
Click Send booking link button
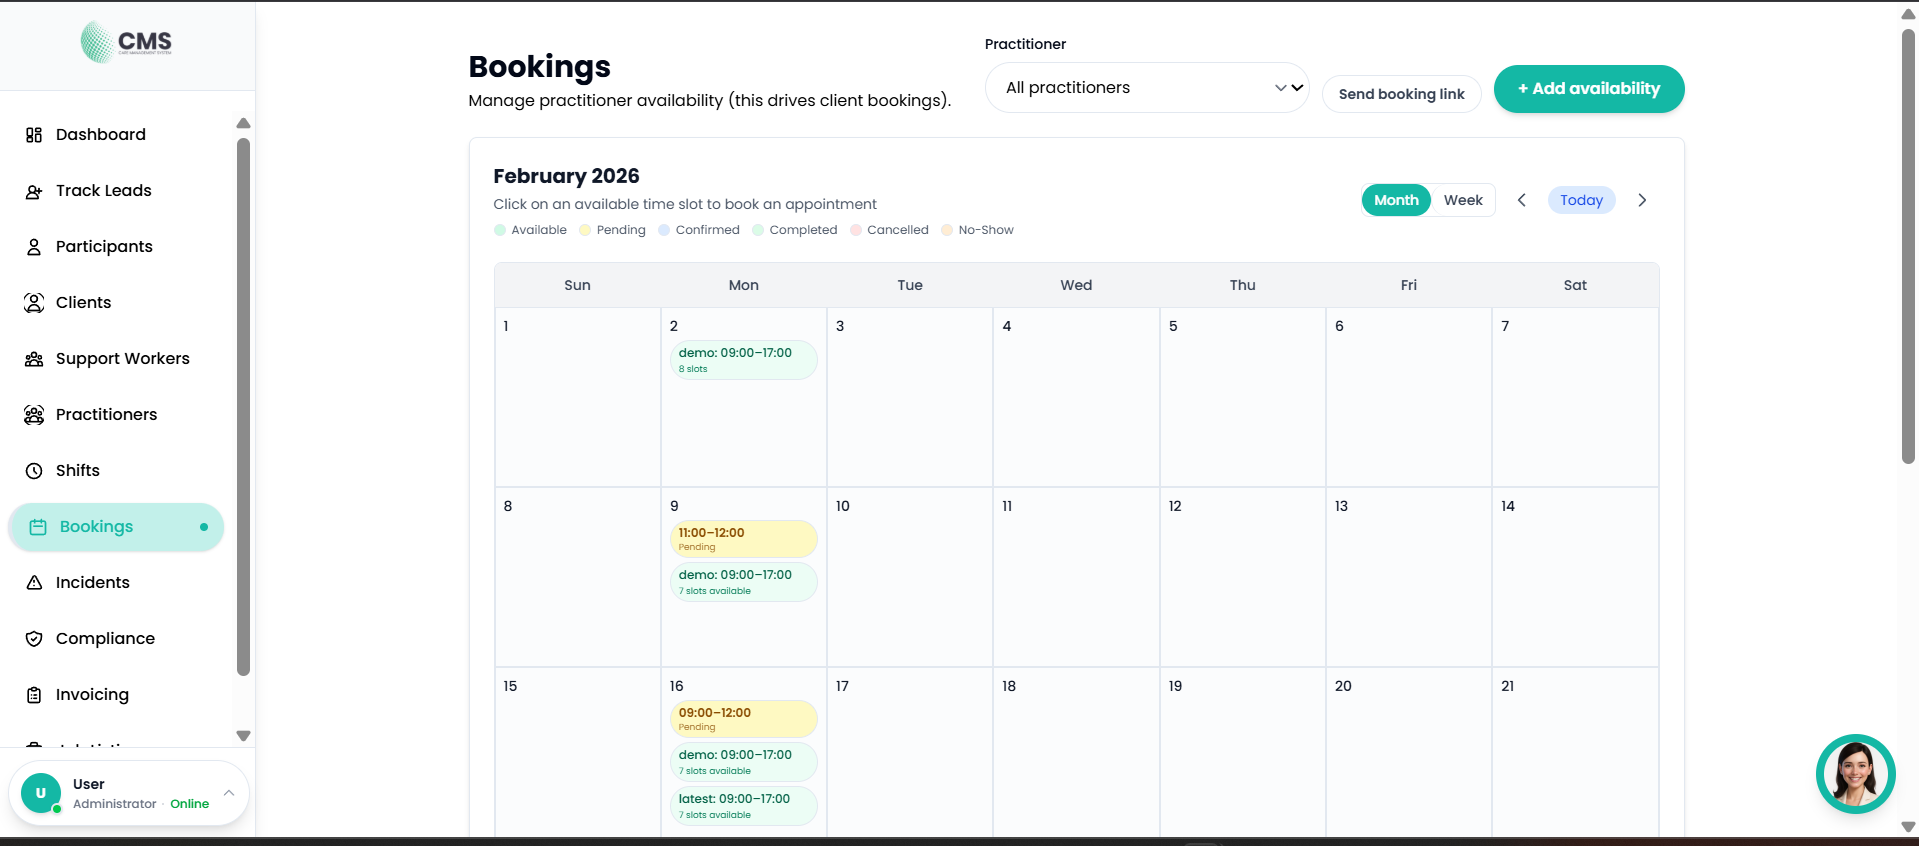coord(1401,94)
